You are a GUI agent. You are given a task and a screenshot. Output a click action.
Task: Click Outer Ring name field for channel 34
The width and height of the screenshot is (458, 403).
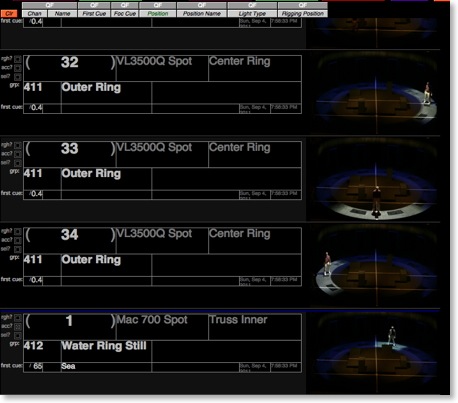coord(106,265)
